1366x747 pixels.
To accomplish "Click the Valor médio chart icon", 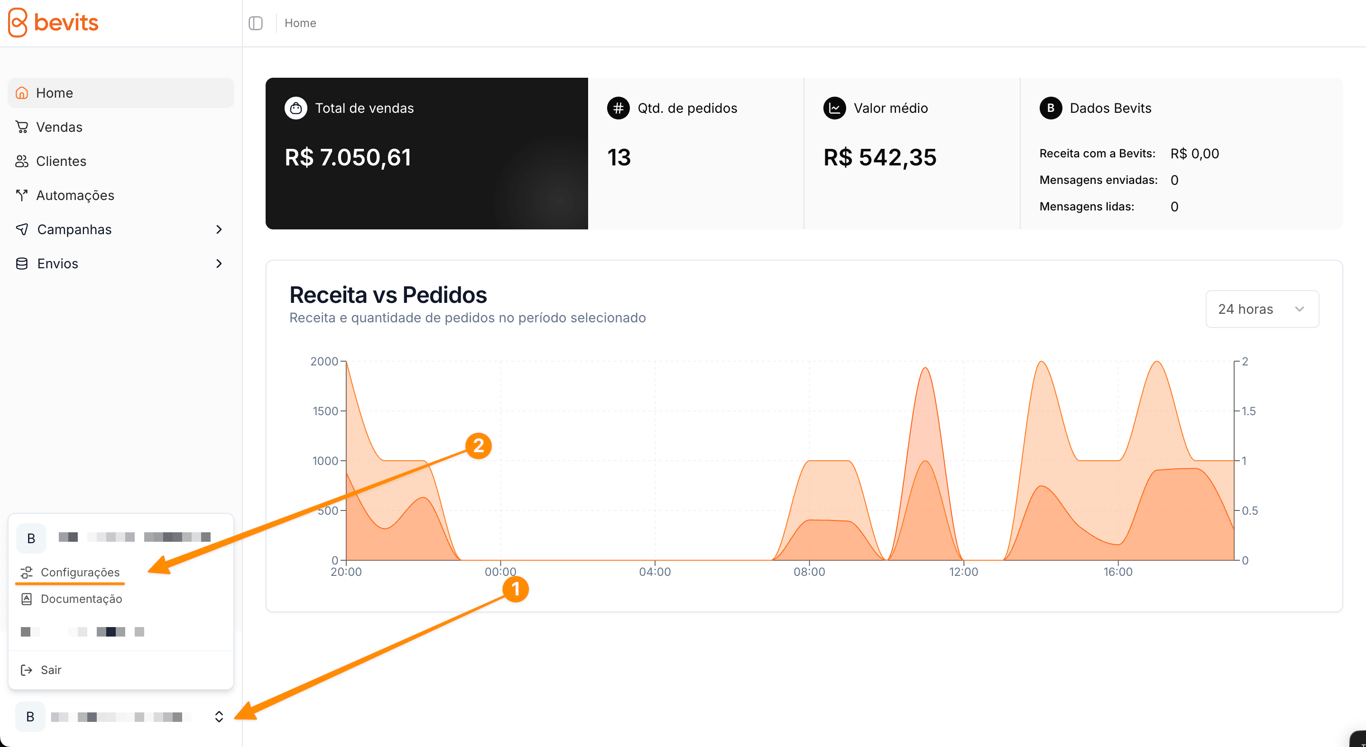I will tap(834, 108).
